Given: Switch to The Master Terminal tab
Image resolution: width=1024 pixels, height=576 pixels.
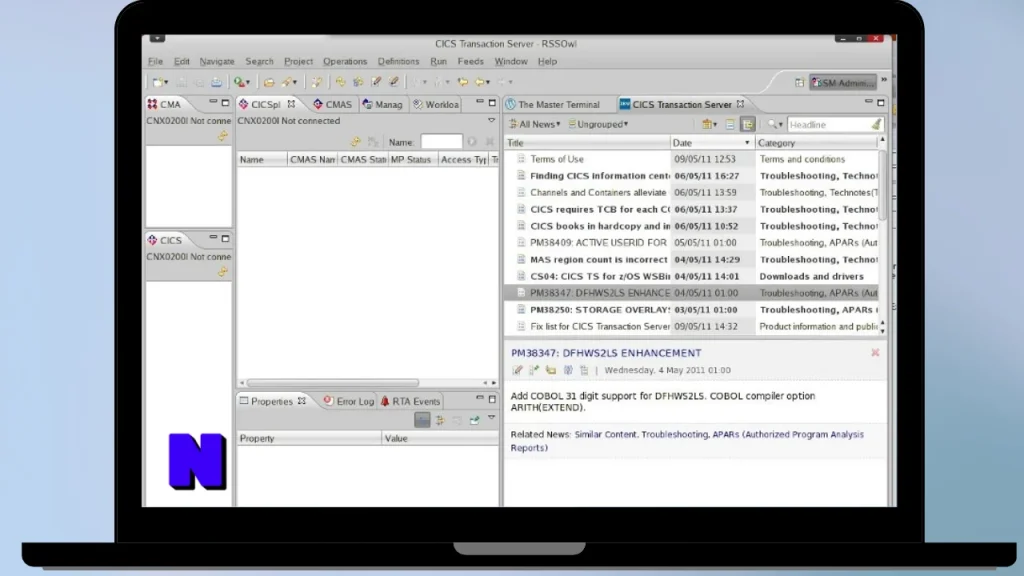Looking at the screenshot, I should pos(552,104).
